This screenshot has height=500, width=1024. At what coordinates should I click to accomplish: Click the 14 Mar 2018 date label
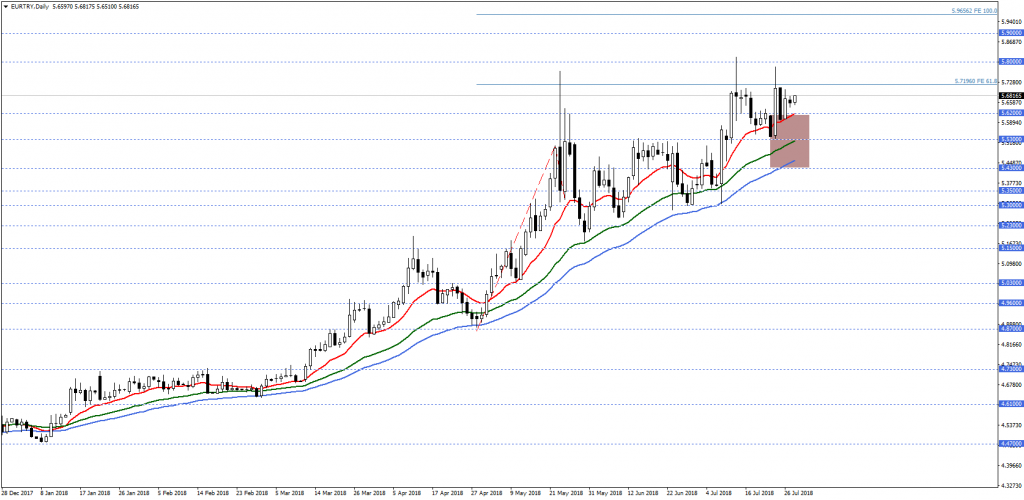[330, 493]
